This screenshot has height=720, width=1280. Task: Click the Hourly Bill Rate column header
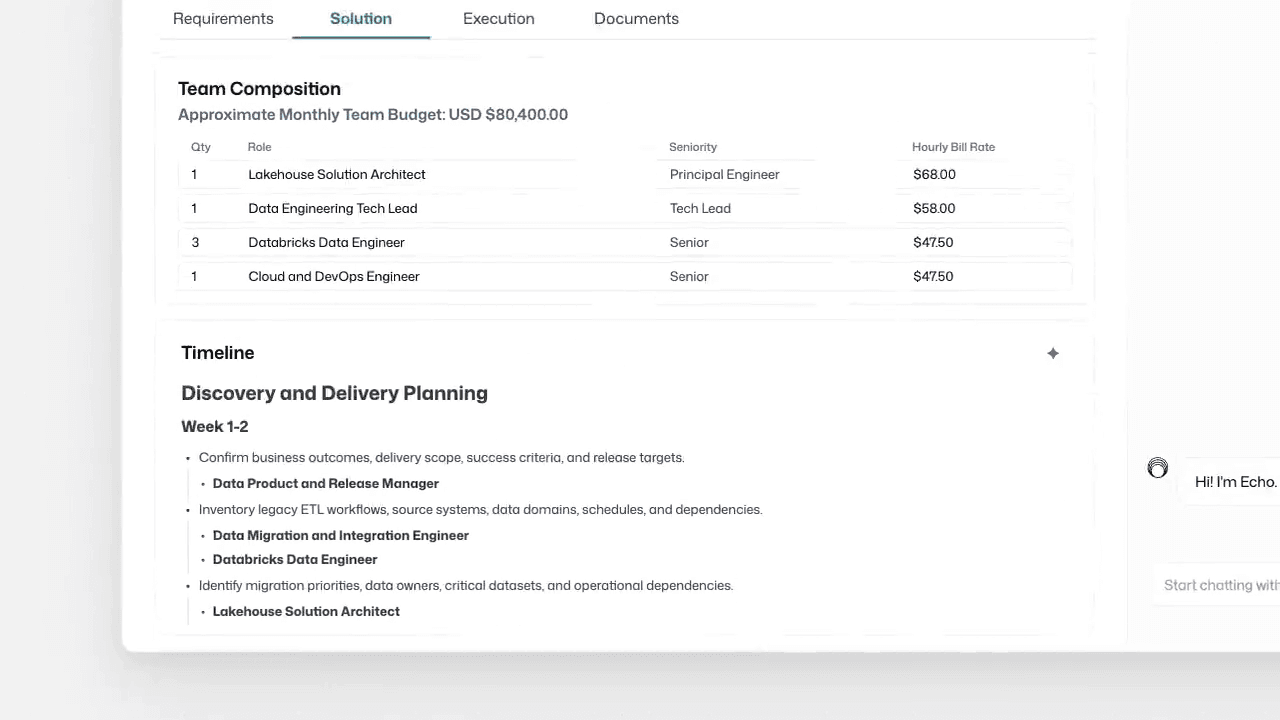pos(953,147)
